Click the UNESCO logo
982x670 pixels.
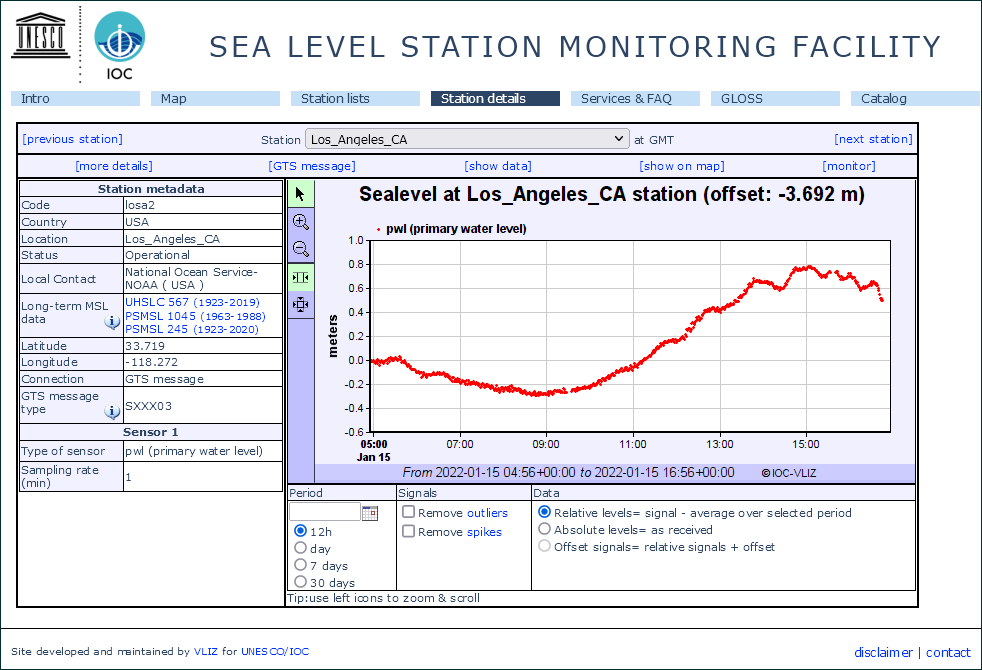[41, 36]
